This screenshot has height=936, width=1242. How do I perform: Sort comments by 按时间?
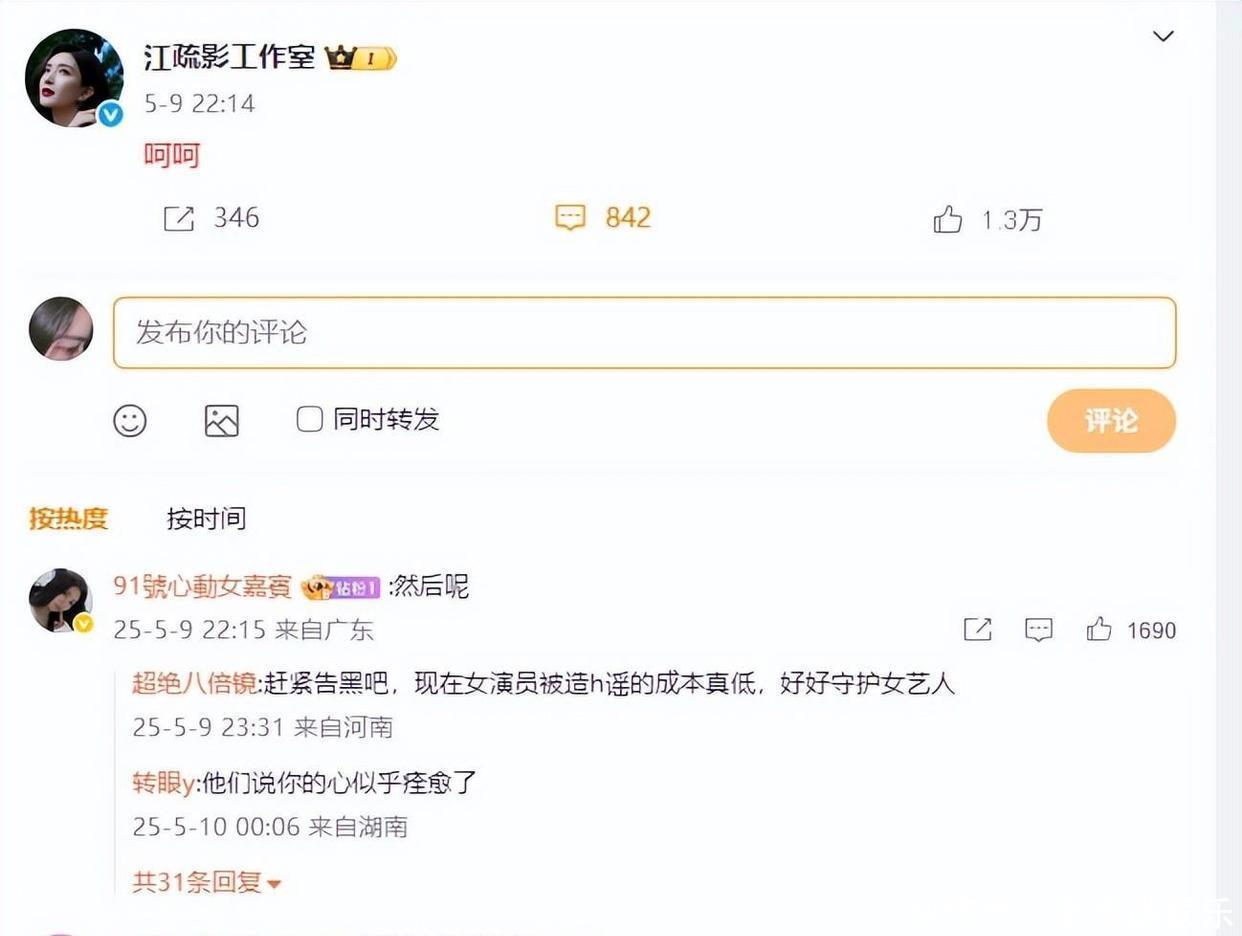click(206, 518)
